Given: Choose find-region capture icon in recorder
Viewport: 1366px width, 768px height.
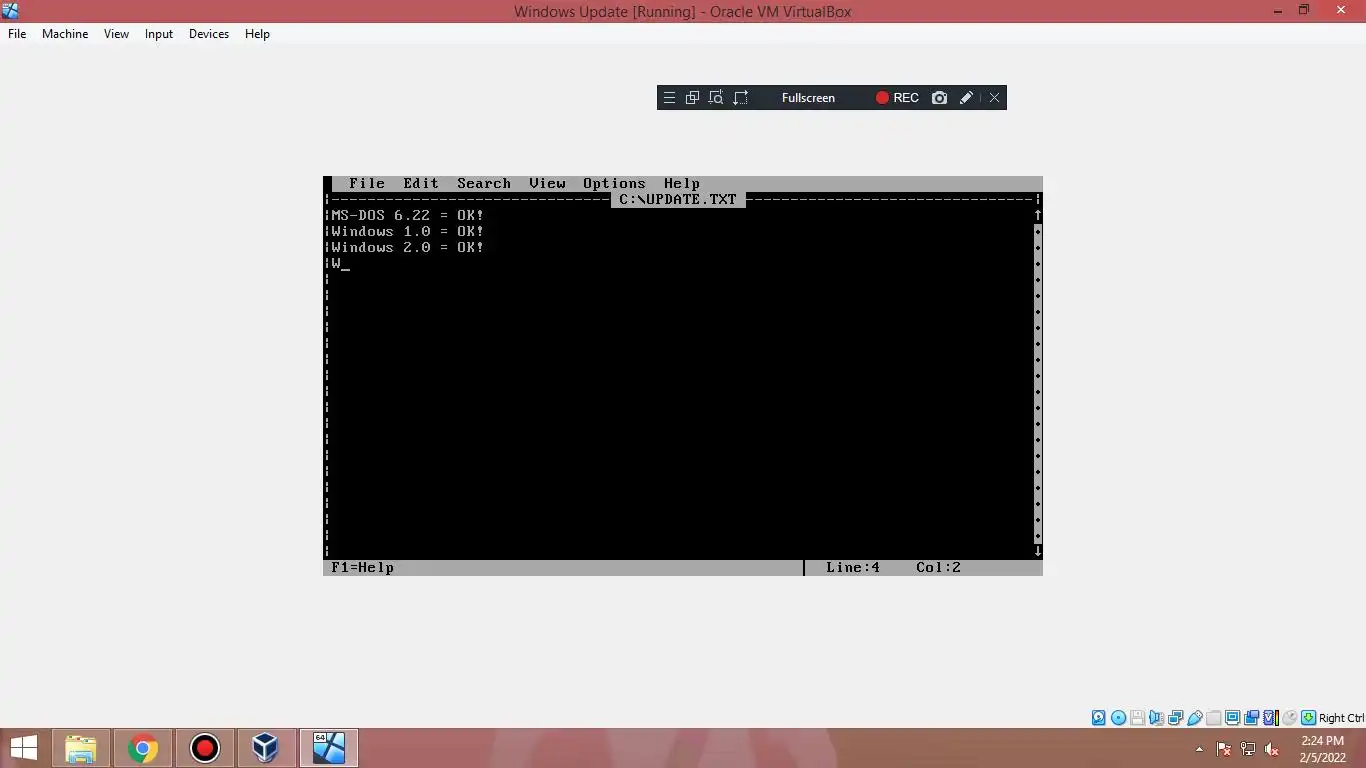Looking at the screenshot, I should 716,98.
